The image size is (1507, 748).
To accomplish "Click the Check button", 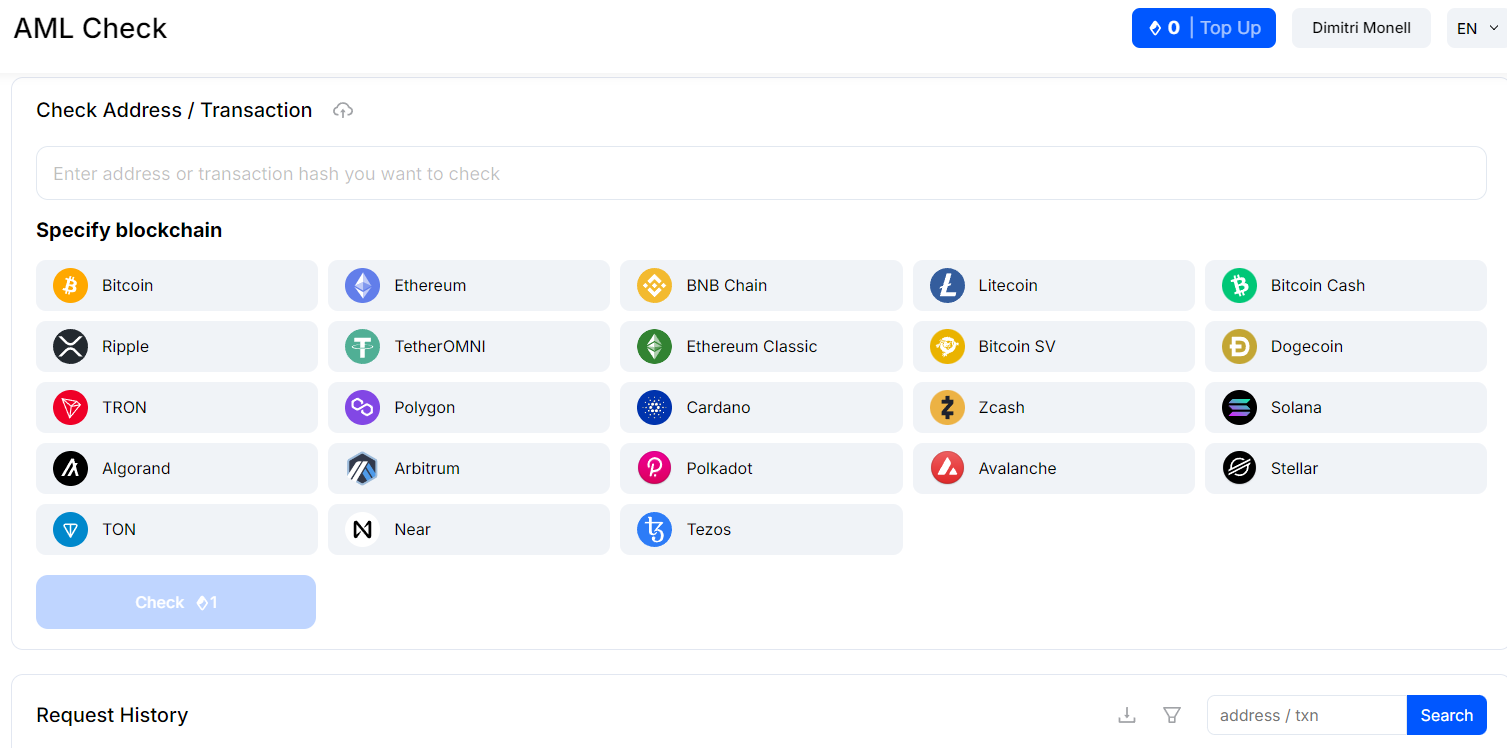I will tap(176, 602).
